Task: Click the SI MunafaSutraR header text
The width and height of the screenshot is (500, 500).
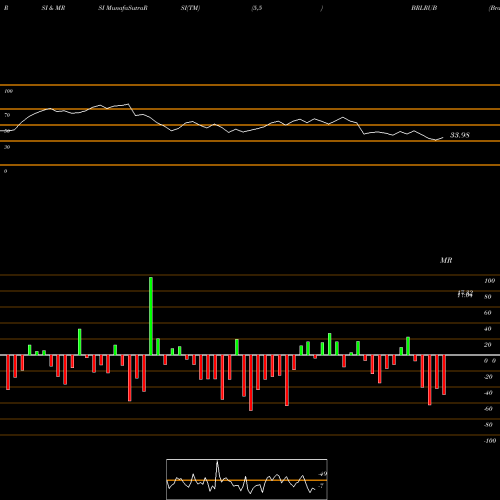Action: [x=123, y=8]
